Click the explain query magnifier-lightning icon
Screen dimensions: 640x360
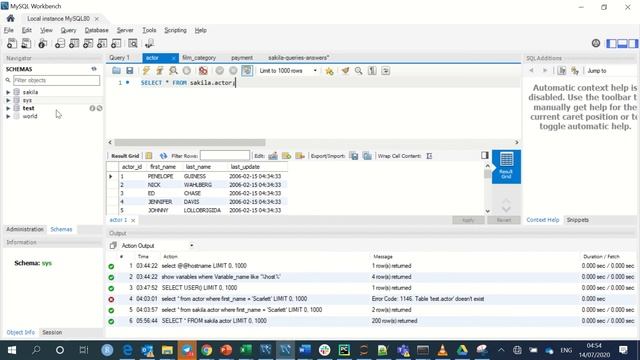coord(173,71)
